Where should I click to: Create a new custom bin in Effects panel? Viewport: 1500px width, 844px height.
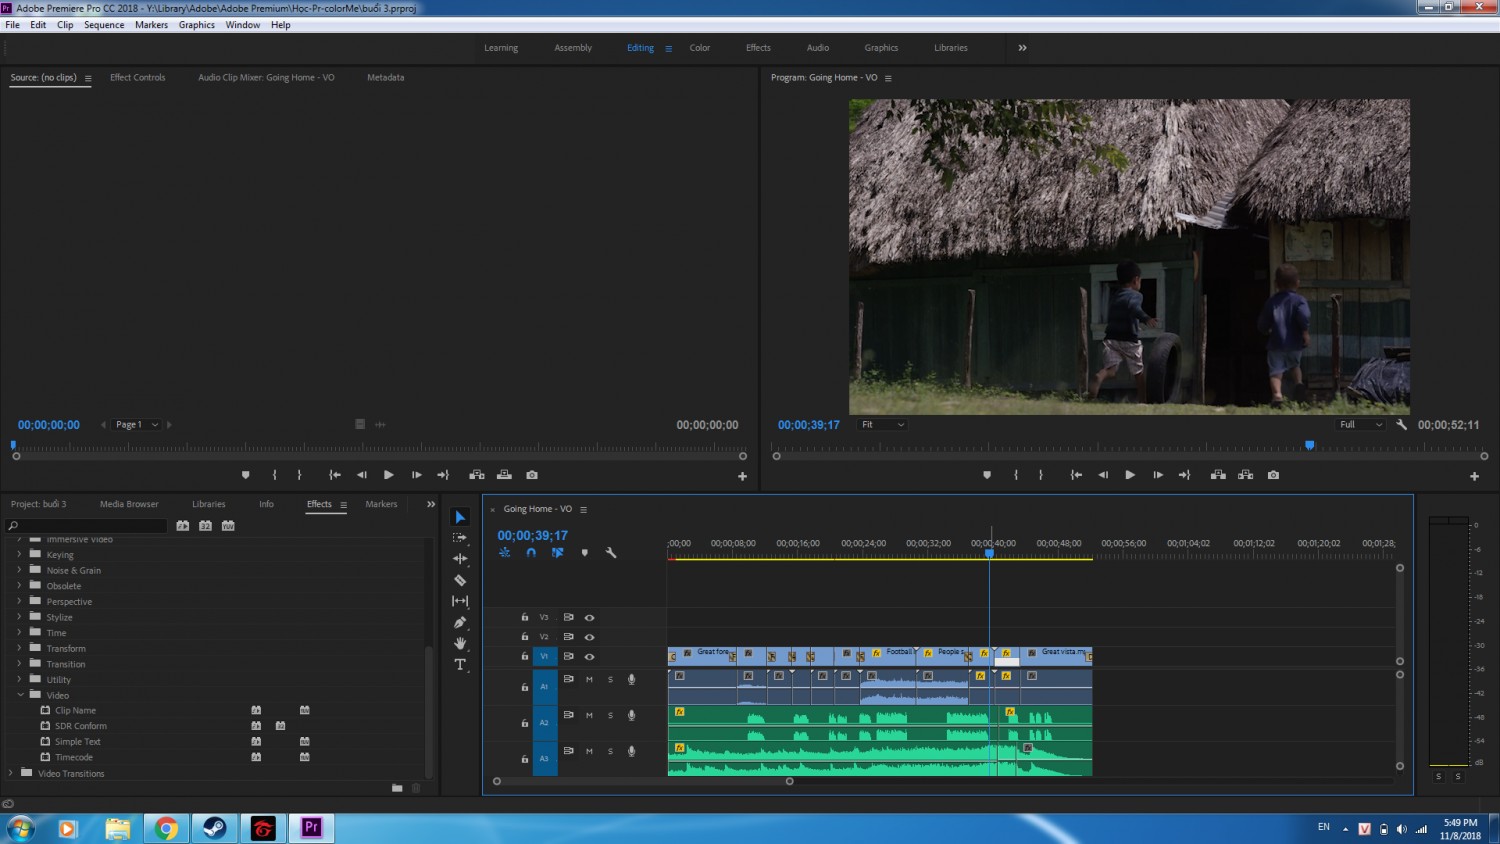pyautogui.click(x=397, y=788)
